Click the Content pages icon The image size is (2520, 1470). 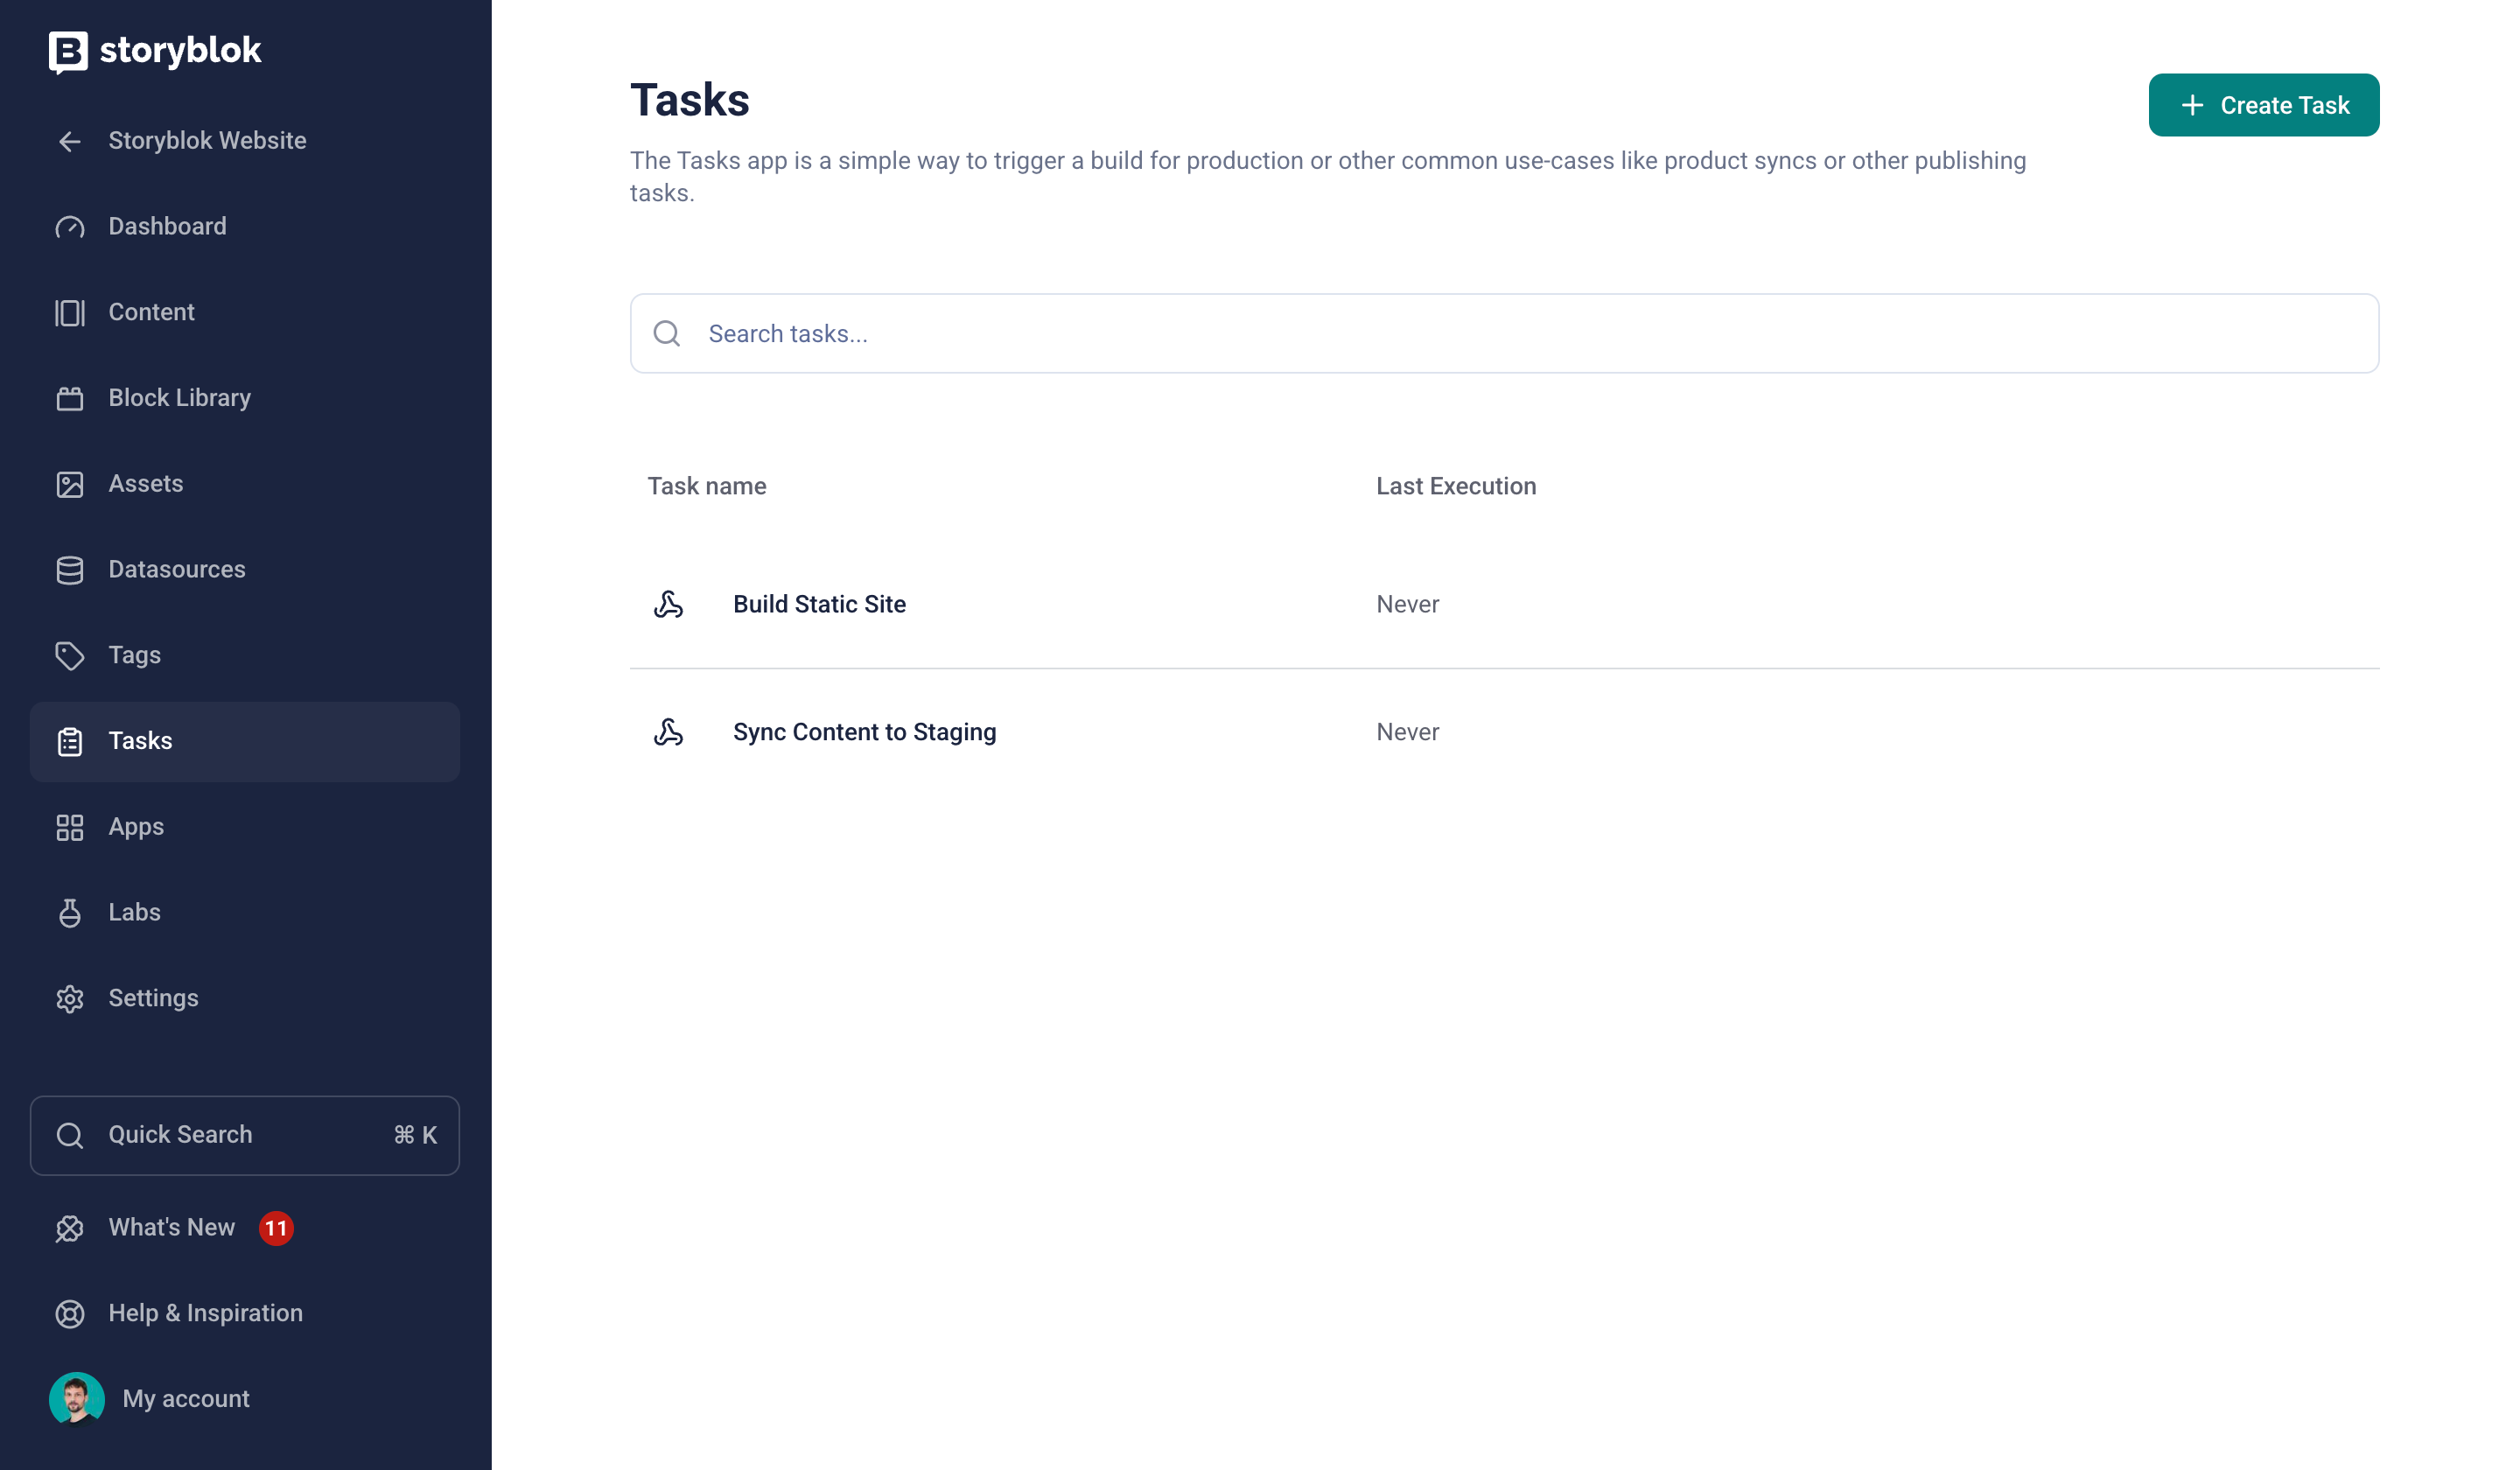tap(69, 313)
